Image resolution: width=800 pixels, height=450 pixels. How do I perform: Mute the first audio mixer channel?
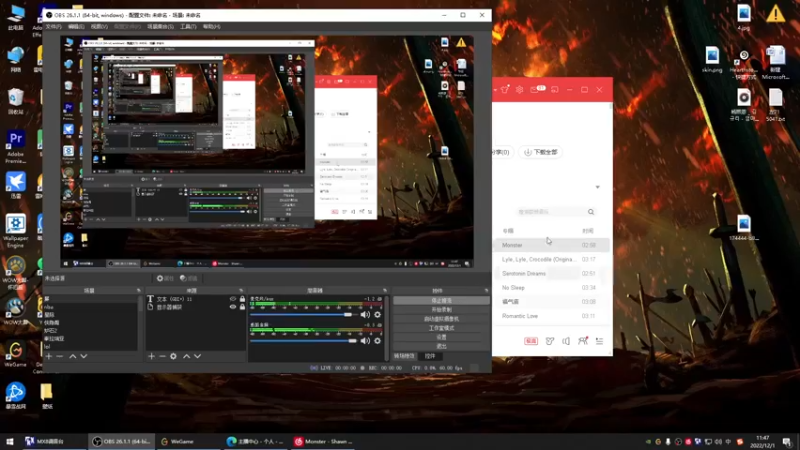click(x=365, y=315)
